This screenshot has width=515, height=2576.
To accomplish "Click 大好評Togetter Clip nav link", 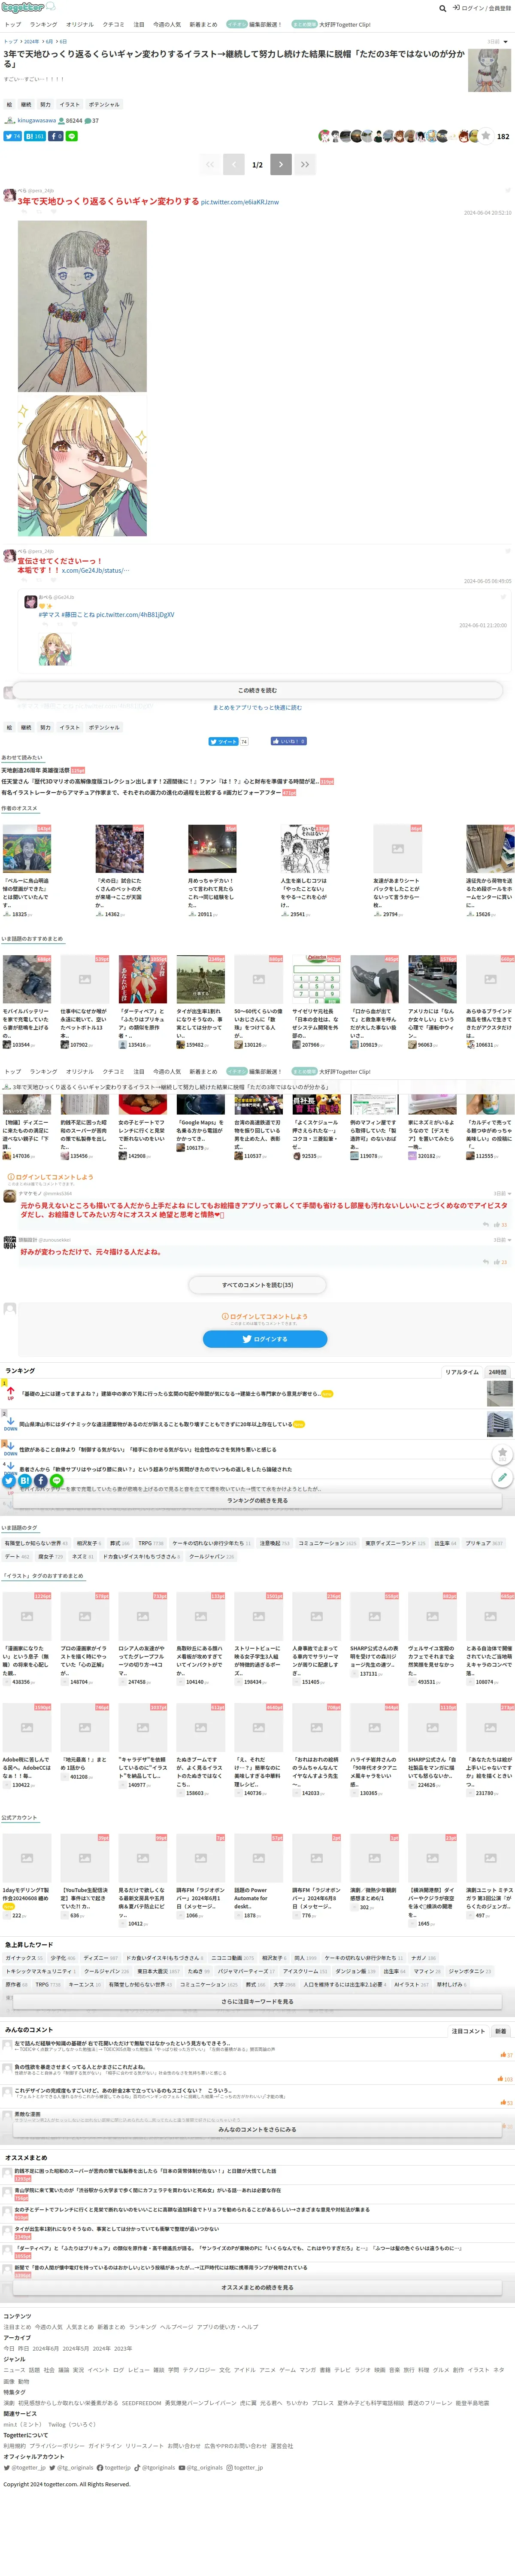I will coord(331,24).
